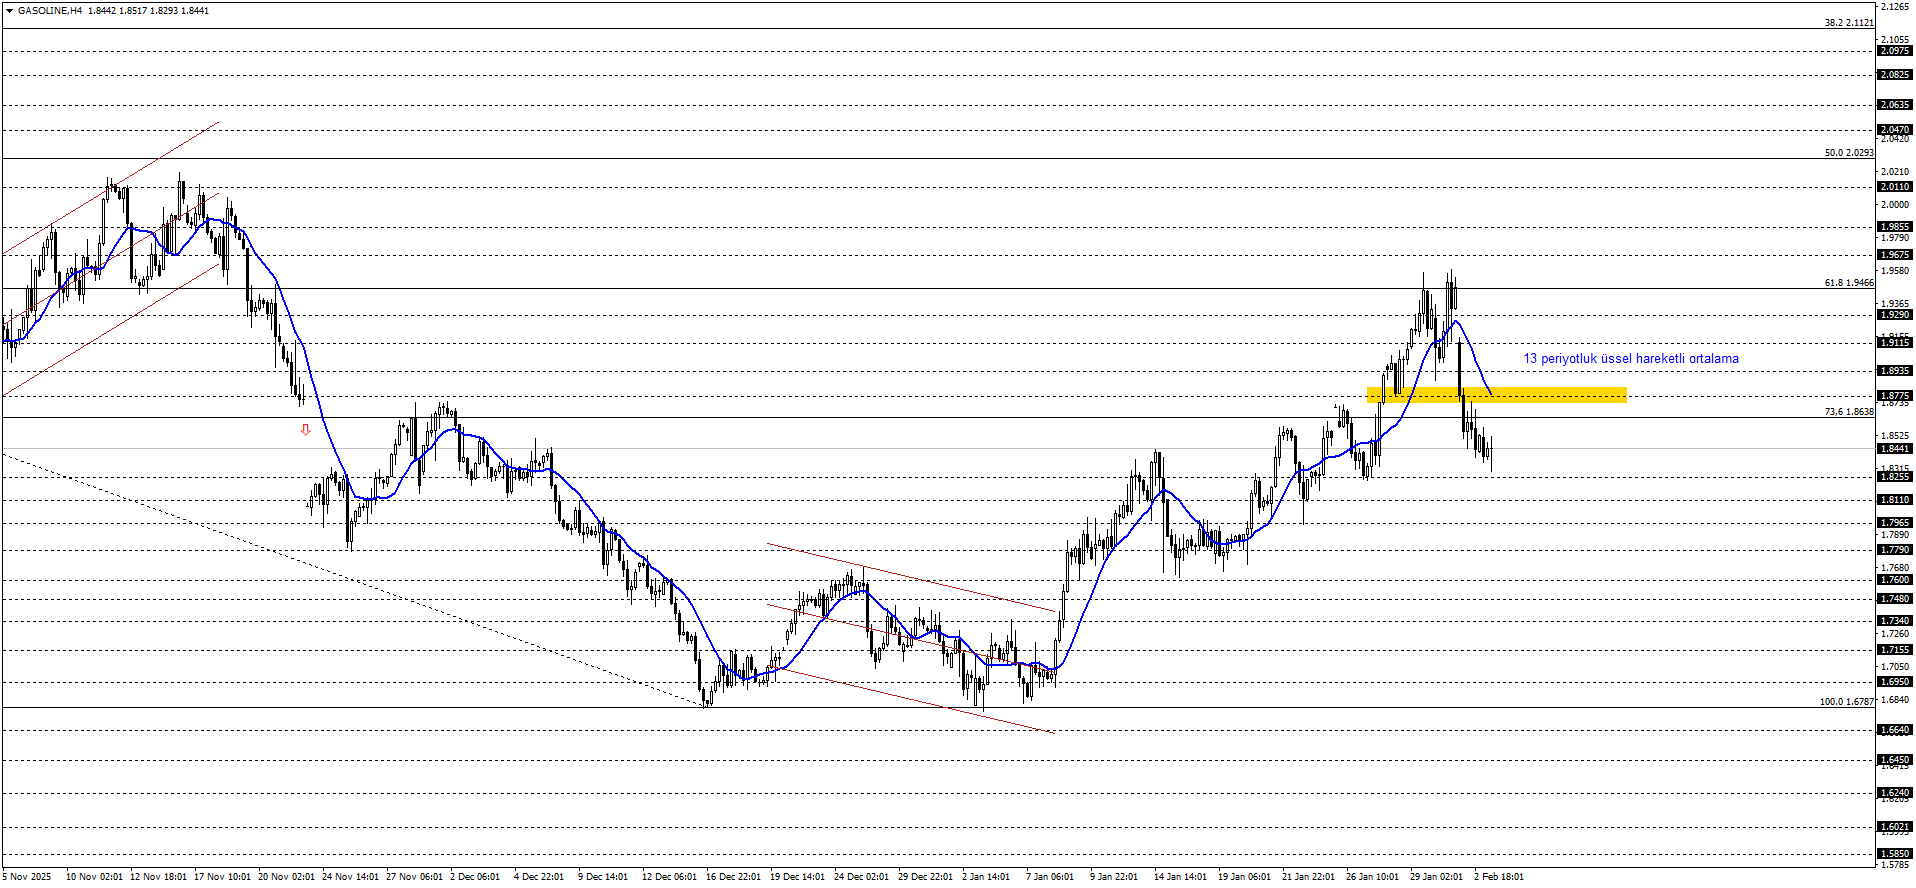Select the 1.6021 price level tag

tap(1895, 827)
